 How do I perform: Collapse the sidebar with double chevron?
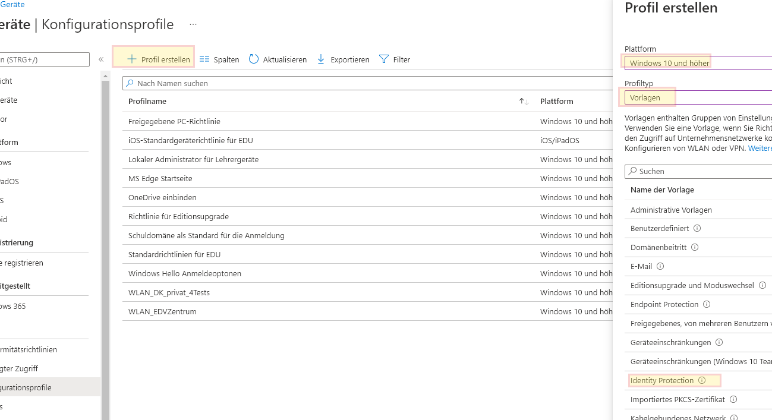[101, 59]
